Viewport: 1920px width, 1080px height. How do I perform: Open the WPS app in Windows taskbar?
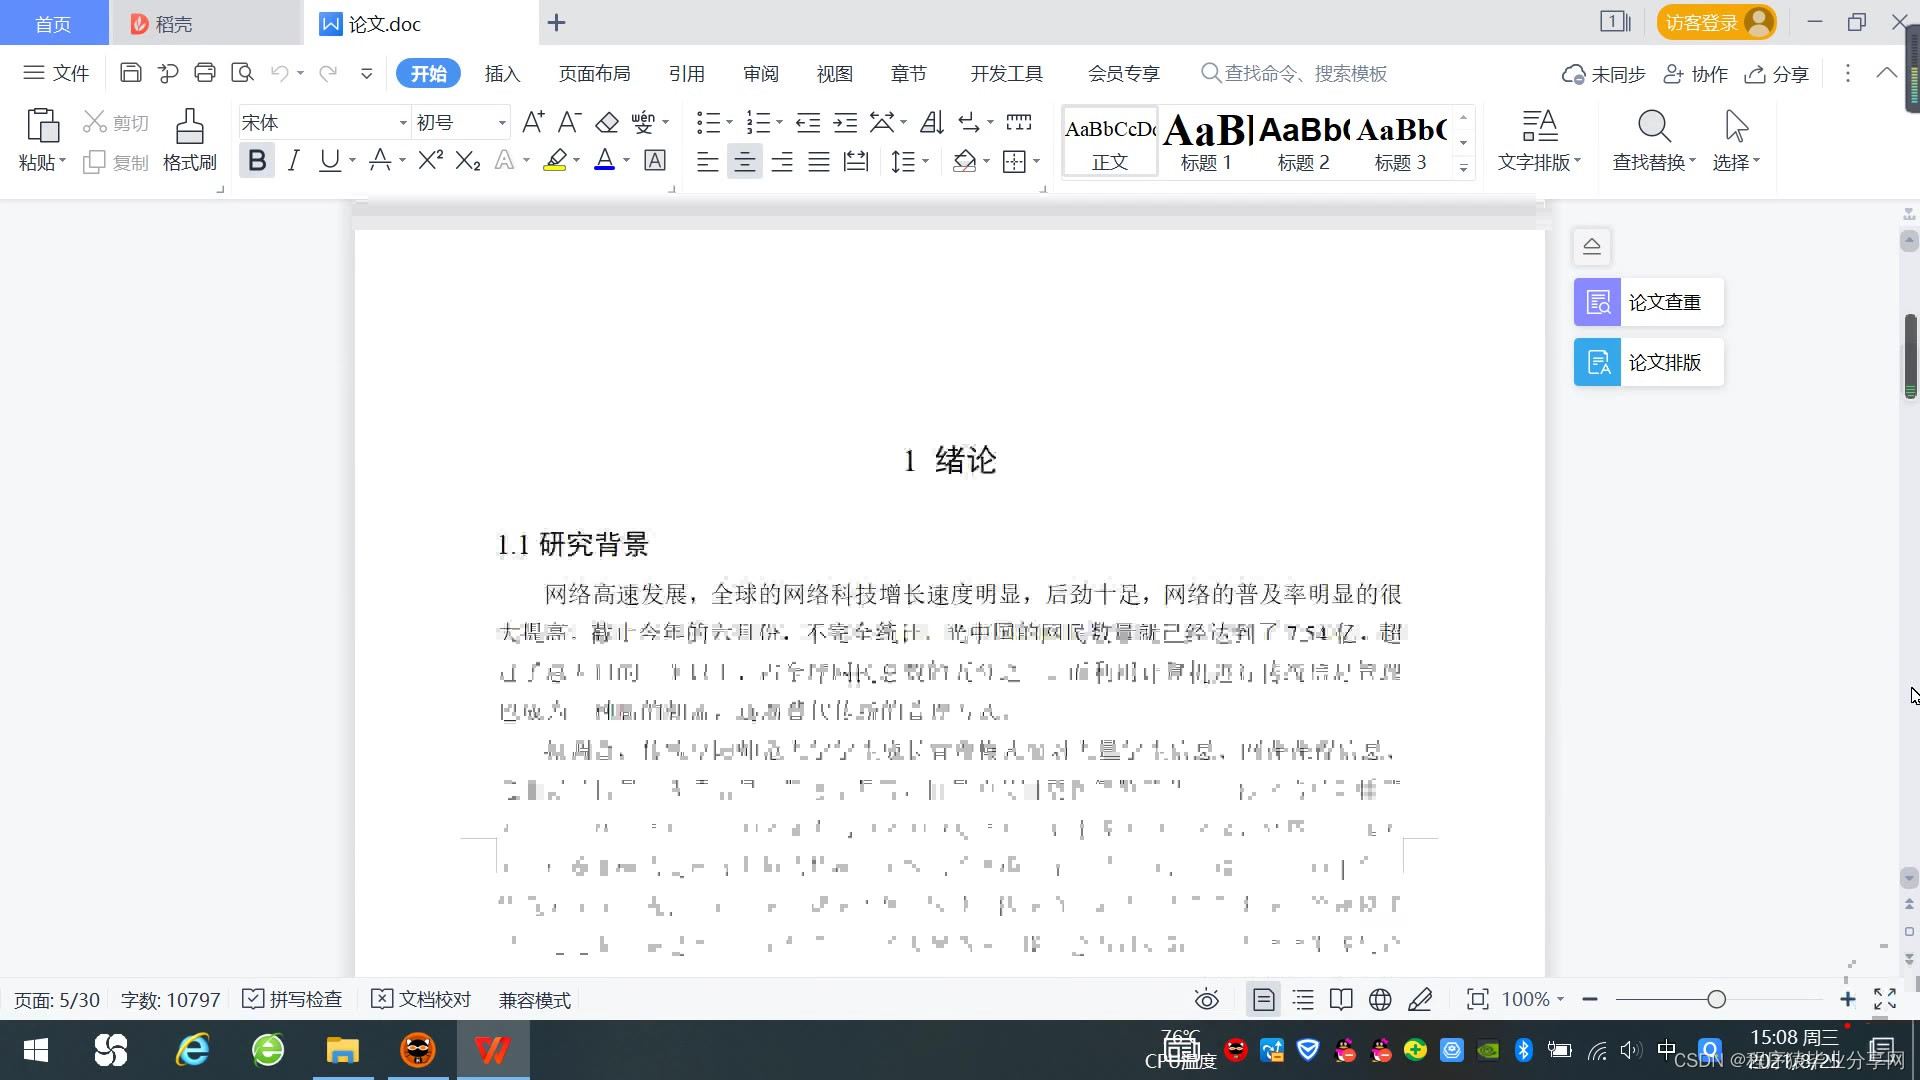[492, 1050]
